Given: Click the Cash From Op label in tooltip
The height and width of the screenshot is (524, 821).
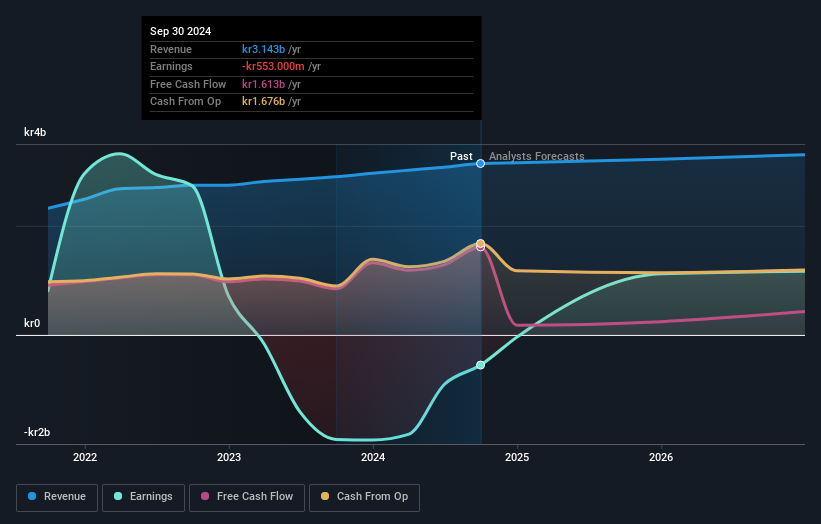Looking at the screenshot, I should click(185, 102).
